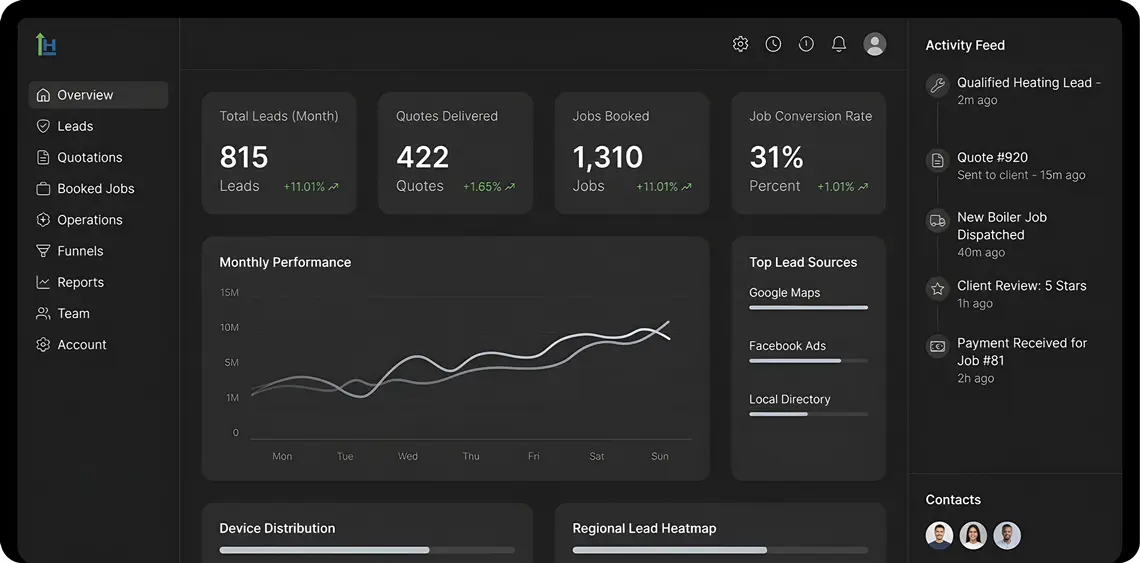Screen dimensions: 1140x563
Task: Click the Booked Jobs briefcase icon
Action: click(43, 189)
